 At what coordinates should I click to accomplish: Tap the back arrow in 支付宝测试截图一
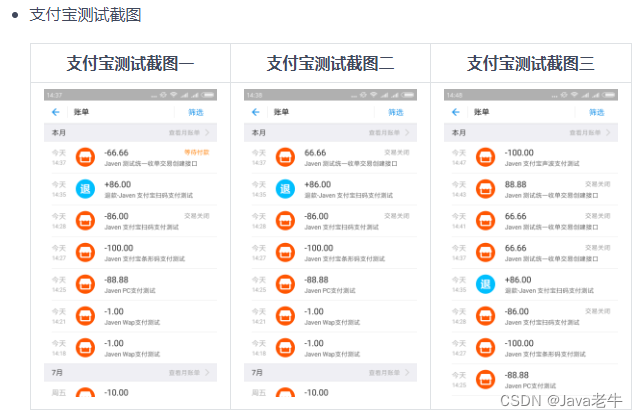pos(56,112)
